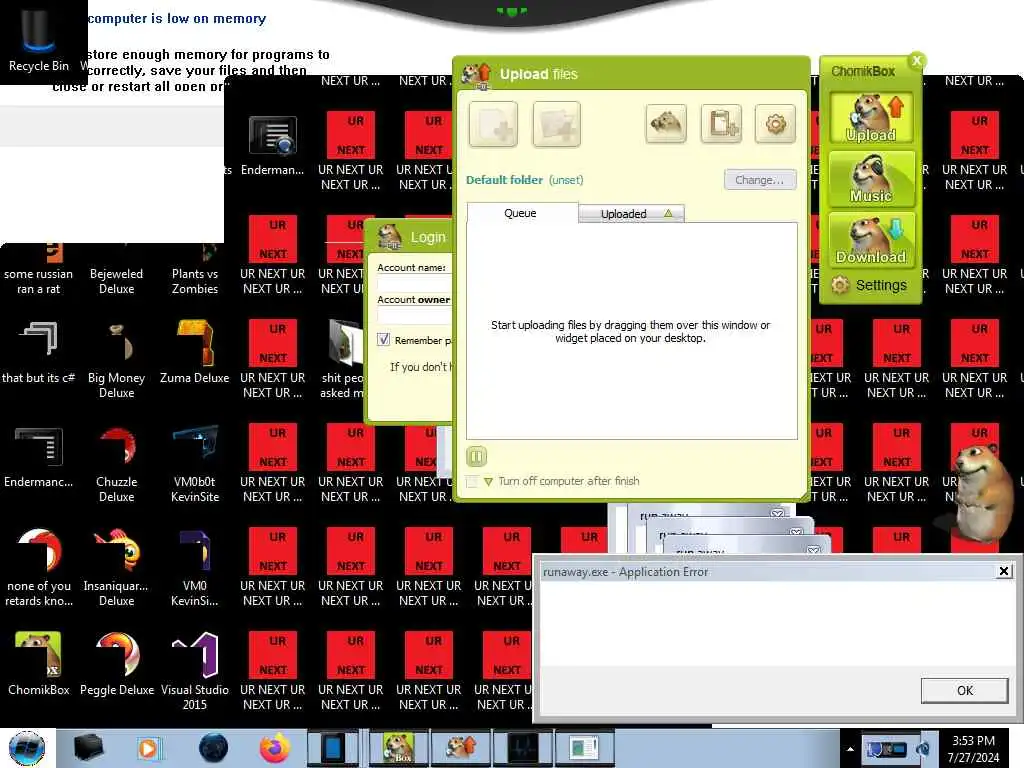Viewport: 1024px width, 768px height.
Task: Open the media player taskbar icon
Action: pyautogui.click(x=148, y=748)
